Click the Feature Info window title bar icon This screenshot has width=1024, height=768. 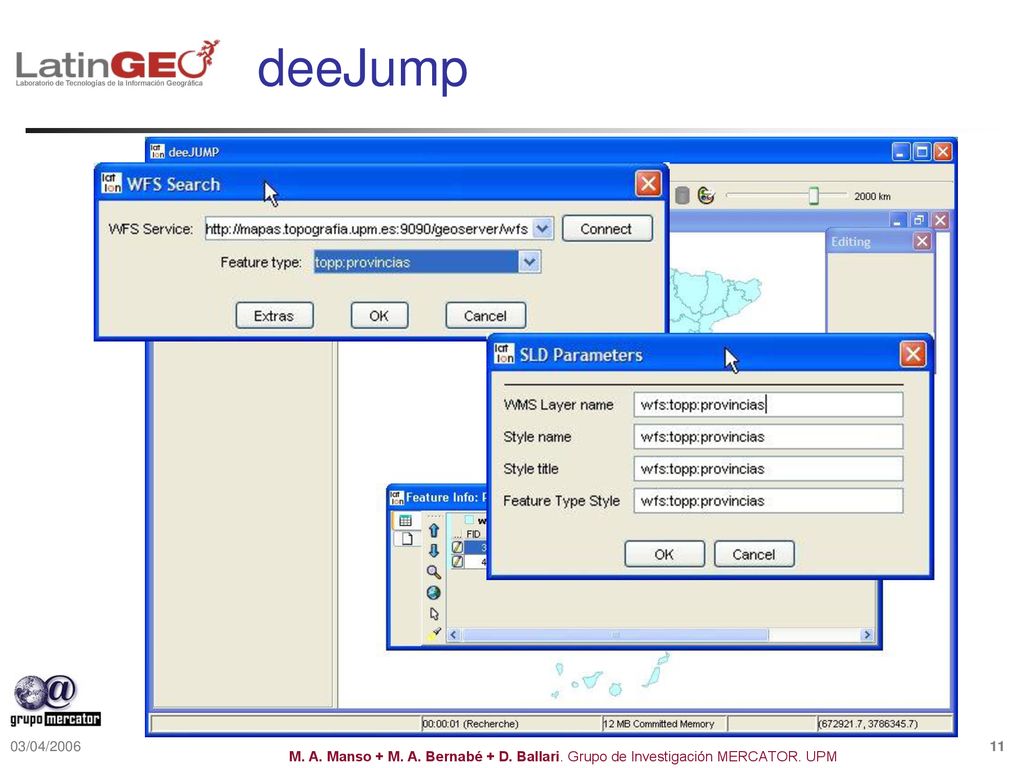(397, 498)
